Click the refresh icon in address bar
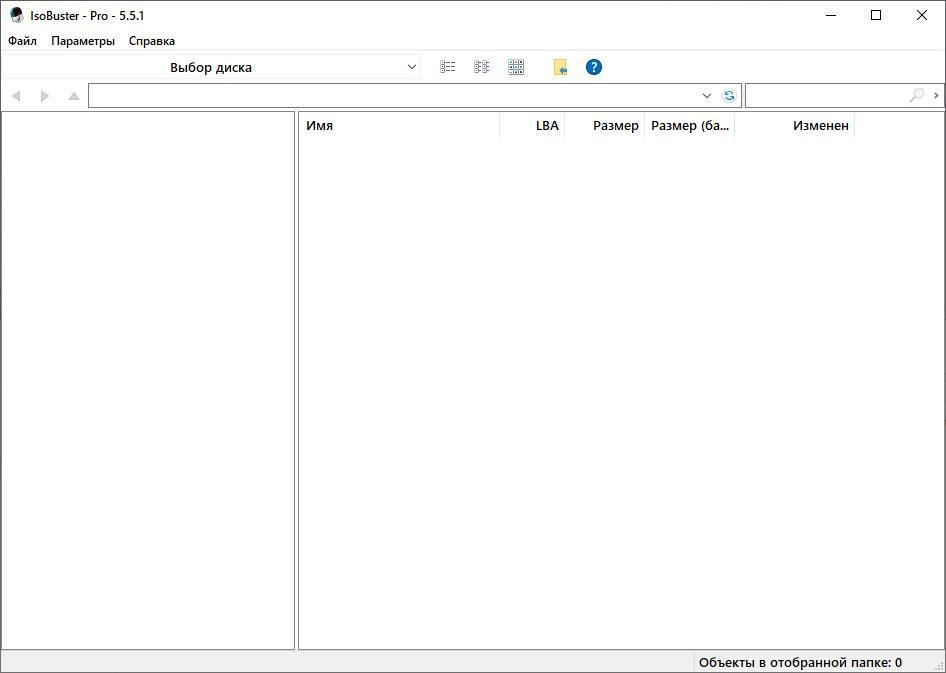Screen dimensions: 946x673 pos(729,96)
